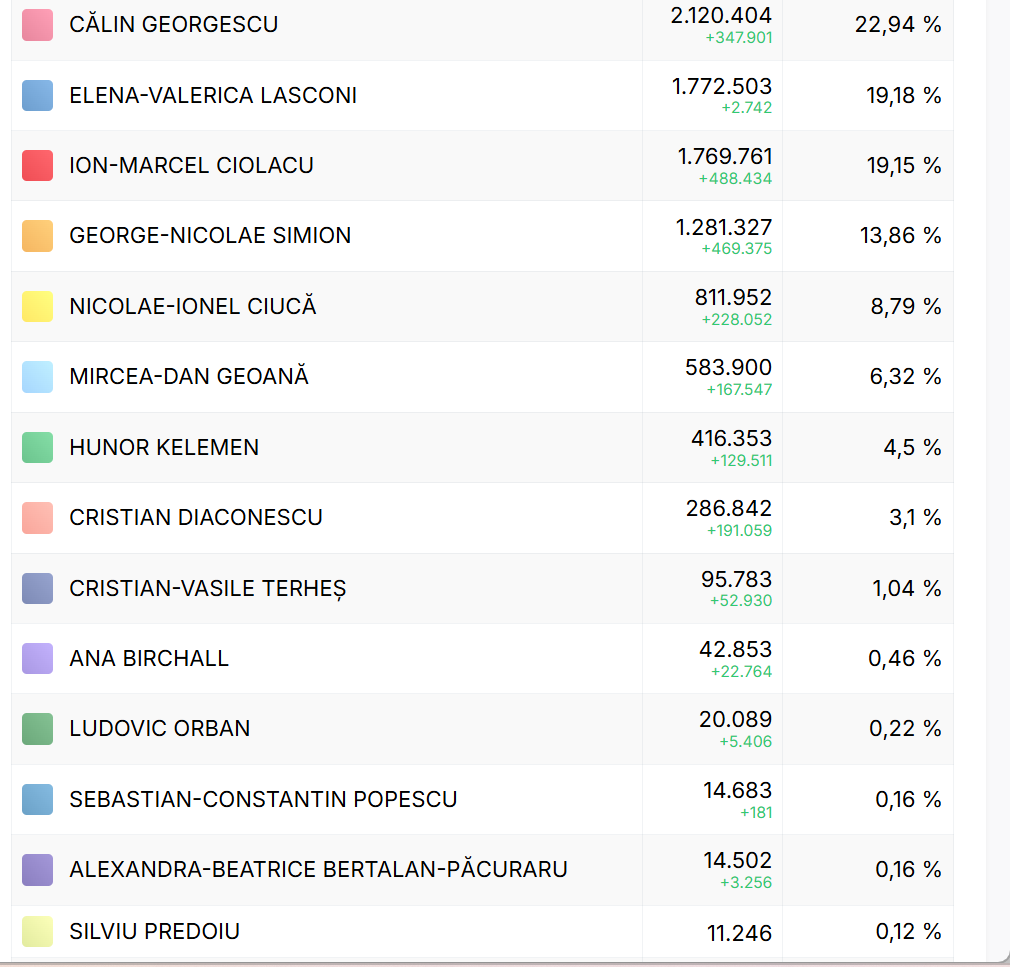Viewport: 1010px width, 967px height.
Task: Click the light blue swatch beside Mircea-Dan Geoană
Action: coord(37,376)
